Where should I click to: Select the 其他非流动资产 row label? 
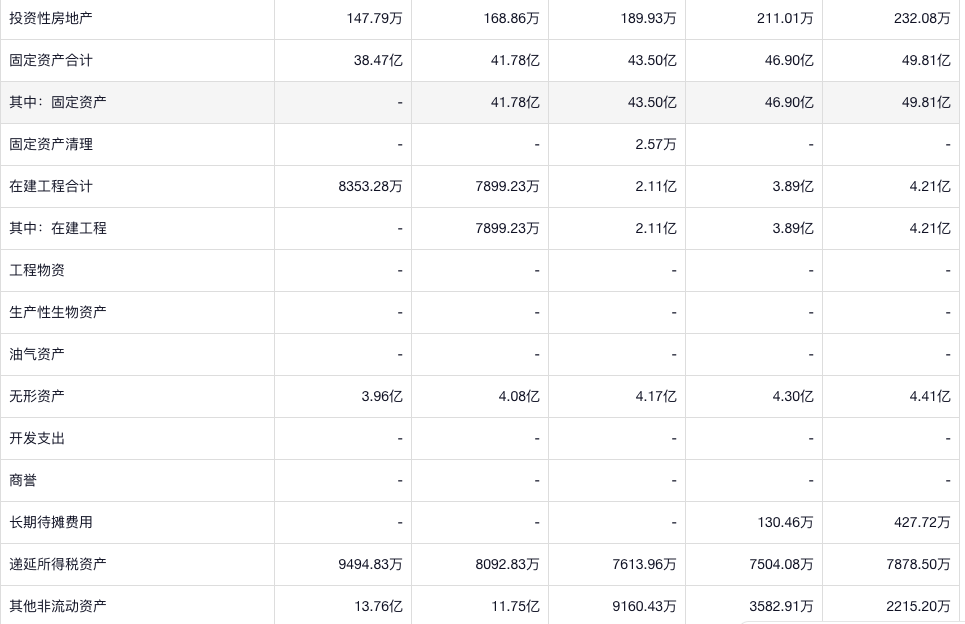pos(58,606)
